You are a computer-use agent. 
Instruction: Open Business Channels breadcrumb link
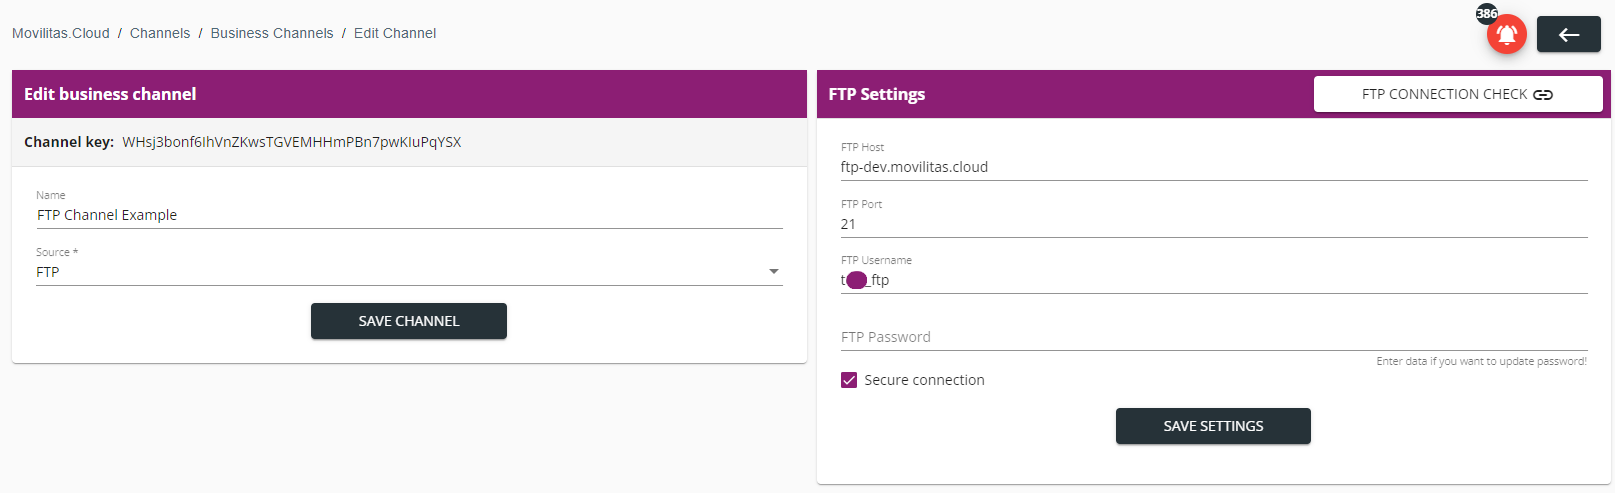pos(272,33)
